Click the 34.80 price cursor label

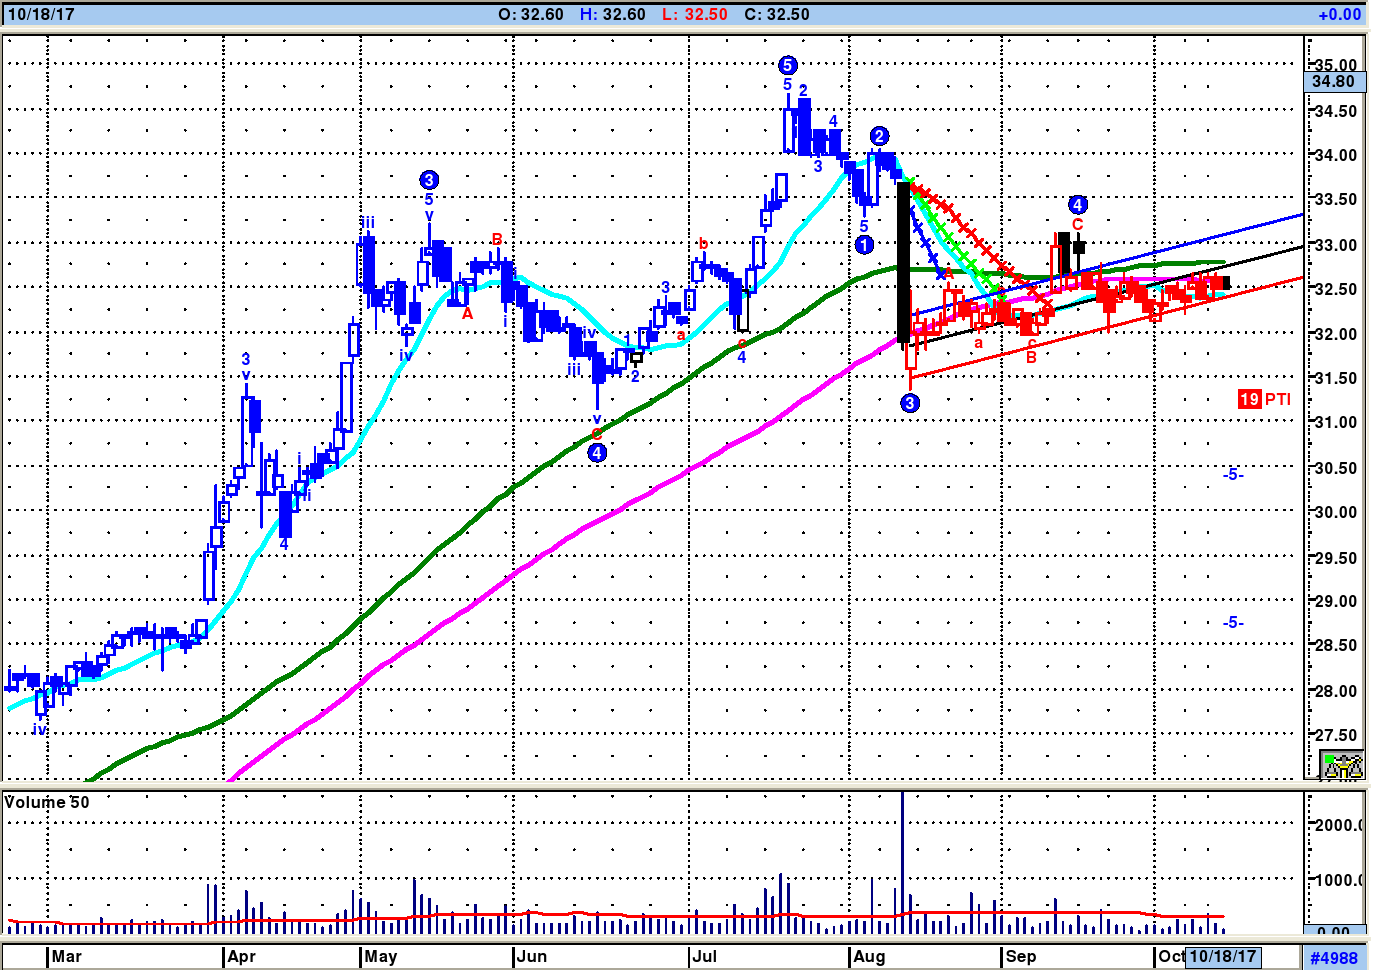point(1334,81)
